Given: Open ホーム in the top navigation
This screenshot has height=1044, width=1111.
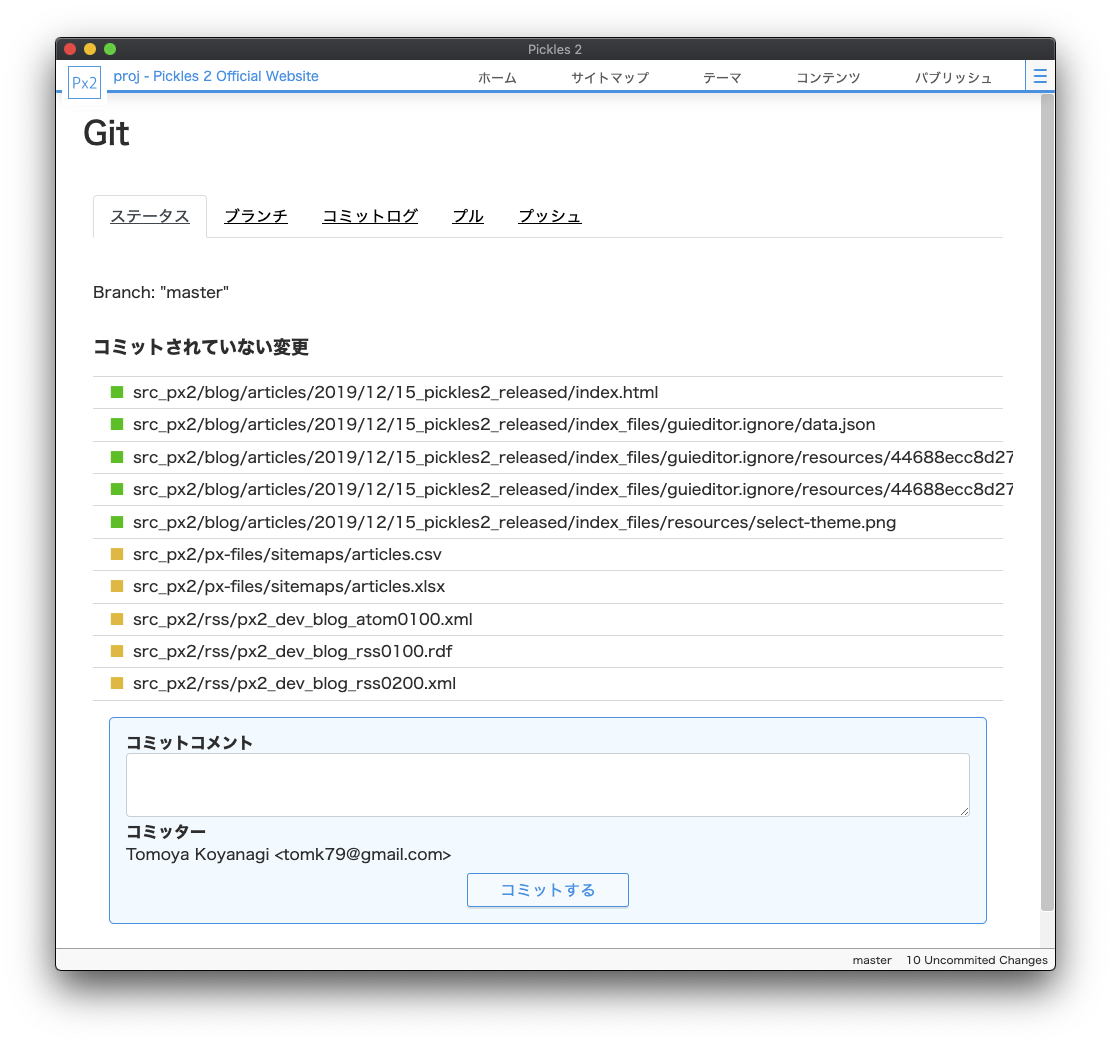Looking at the screenshot, I should click(x=497, y=77).
